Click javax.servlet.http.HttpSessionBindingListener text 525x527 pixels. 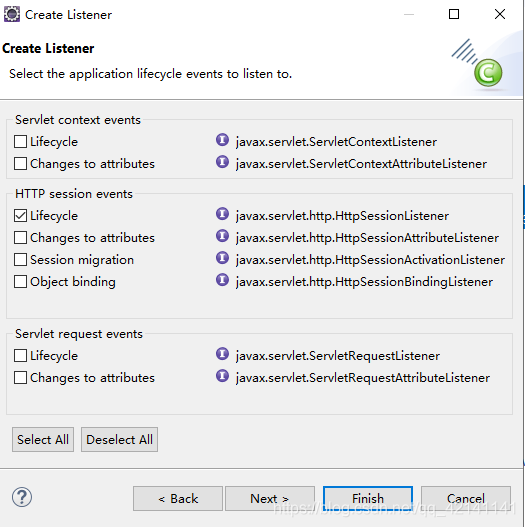[364, 282]
